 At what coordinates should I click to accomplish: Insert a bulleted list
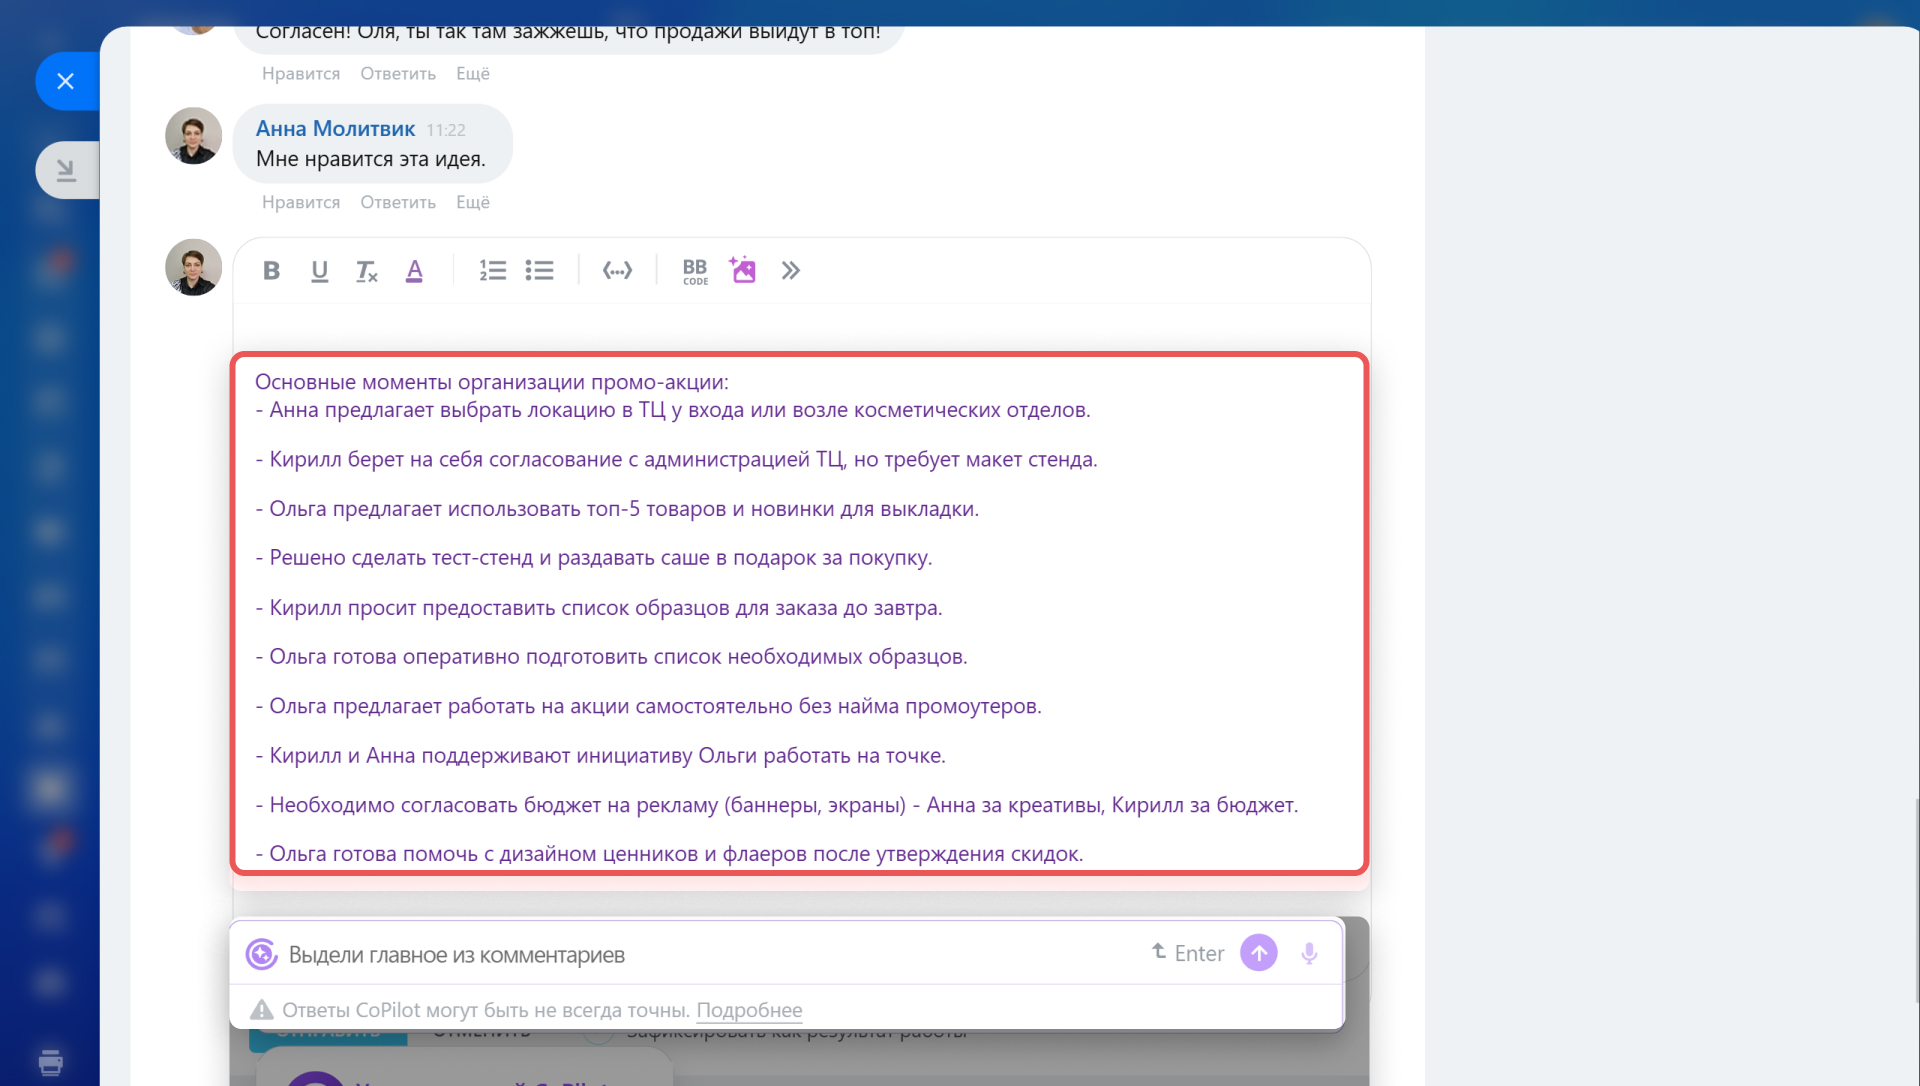(x=539, y=270)
